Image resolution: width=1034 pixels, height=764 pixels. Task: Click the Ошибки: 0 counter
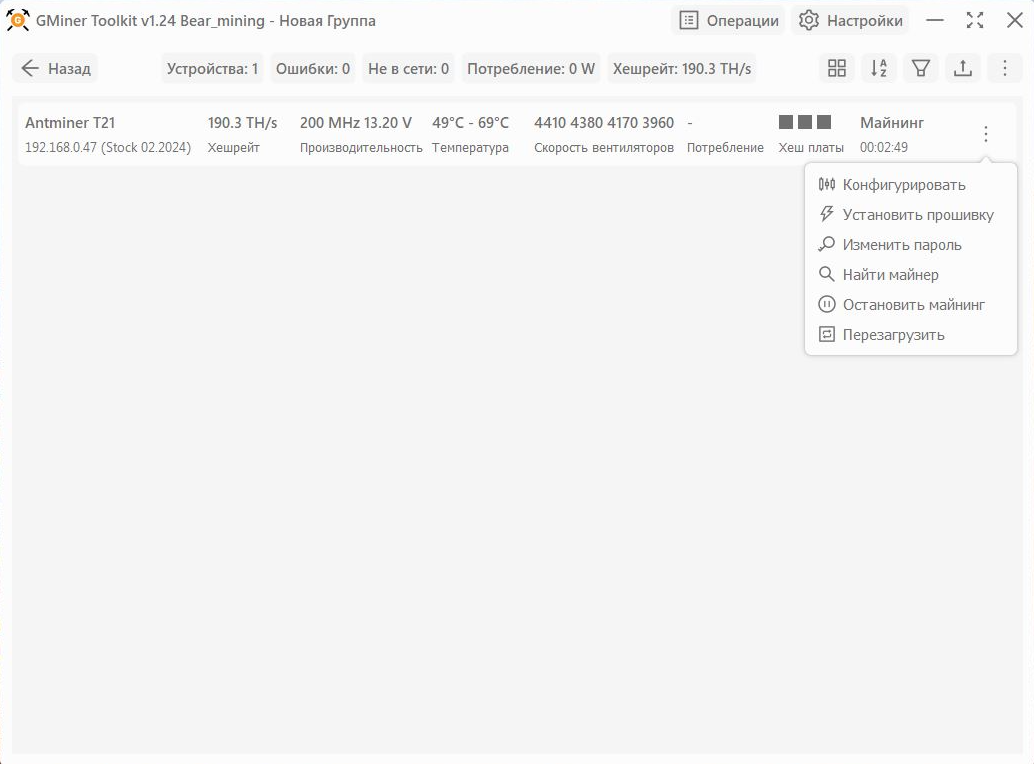pyautogui.click(x=313, y=69)
